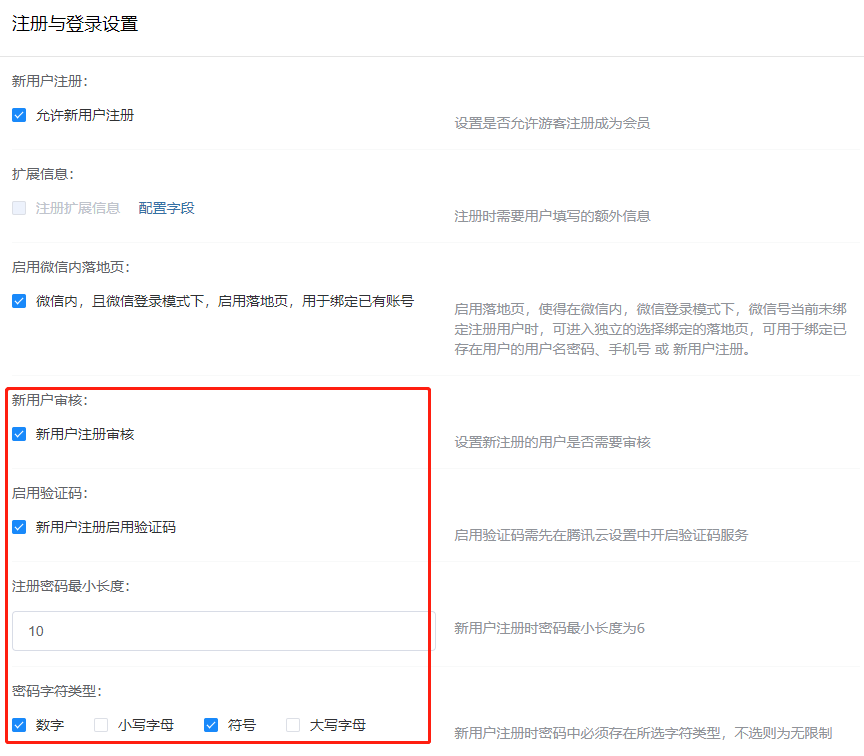Click the 注册密码最小长度 input field
Image resolution: width=864 pixels, height=756 pixels.
click(224, 631)
